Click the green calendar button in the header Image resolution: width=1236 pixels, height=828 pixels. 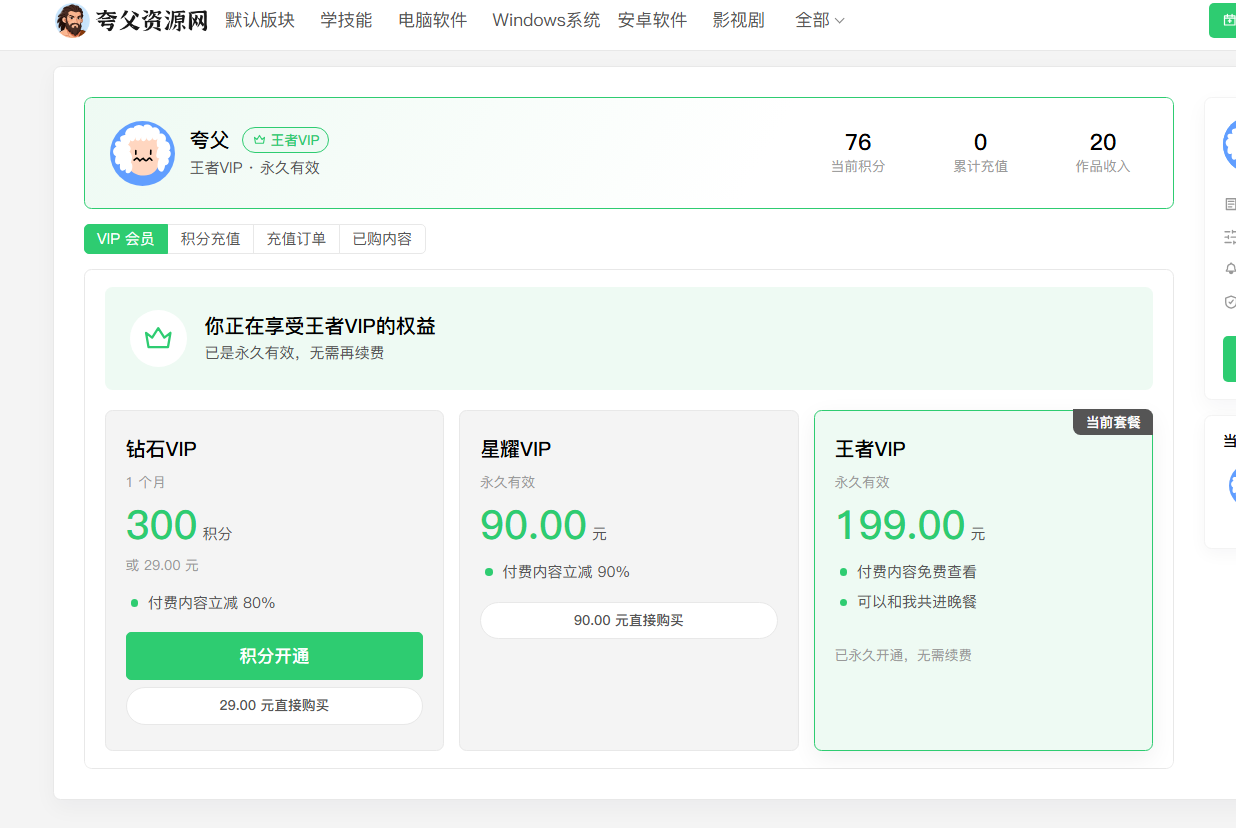(x=1222, y=20)
